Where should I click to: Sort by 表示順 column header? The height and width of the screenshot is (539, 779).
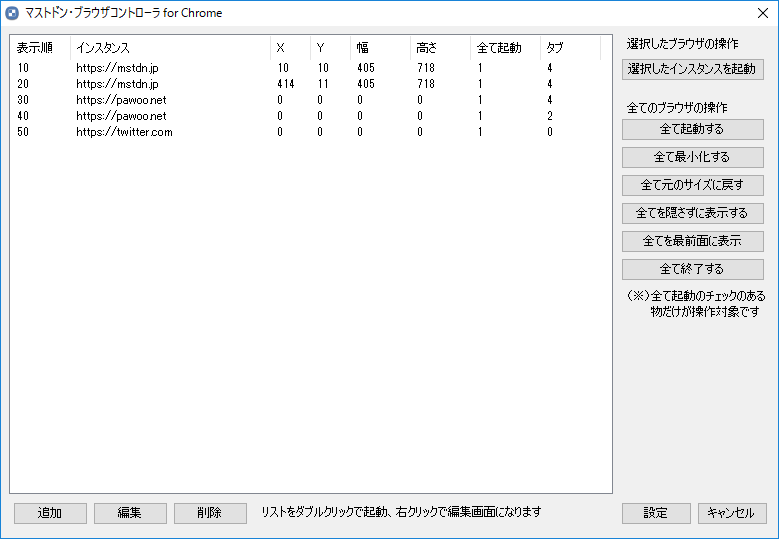41,48
